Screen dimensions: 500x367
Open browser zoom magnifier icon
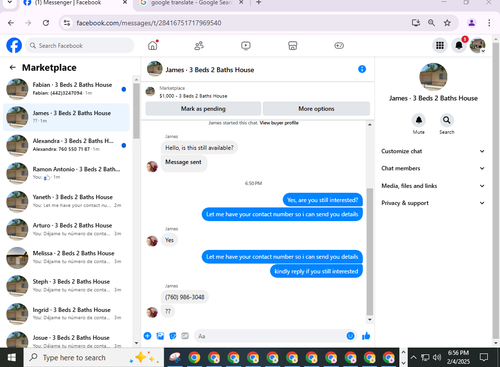point(431,23)
